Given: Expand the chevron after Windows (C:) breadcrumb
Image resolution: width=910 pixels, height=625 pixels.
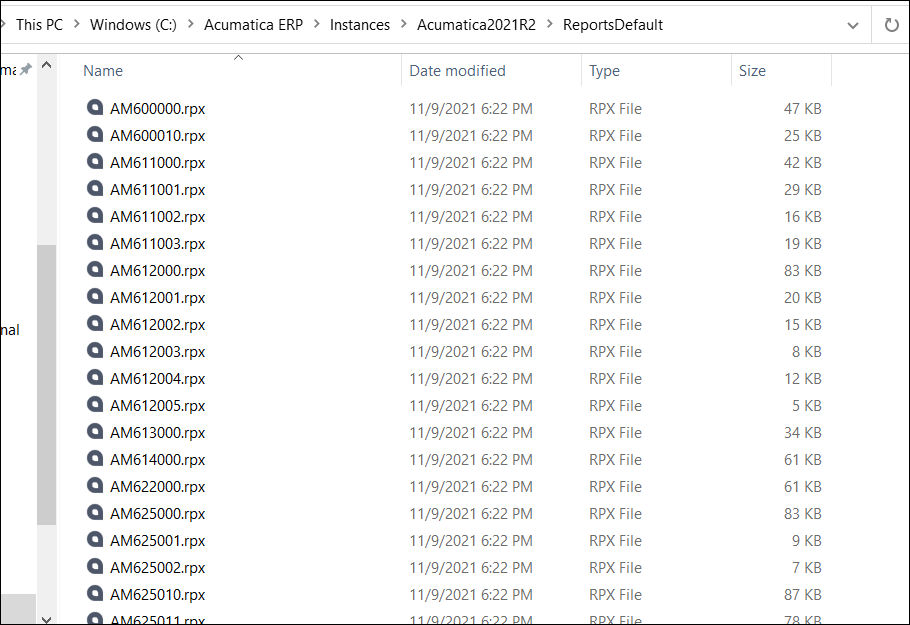Looking at the screenshot, I should click(x=191, y=25).
